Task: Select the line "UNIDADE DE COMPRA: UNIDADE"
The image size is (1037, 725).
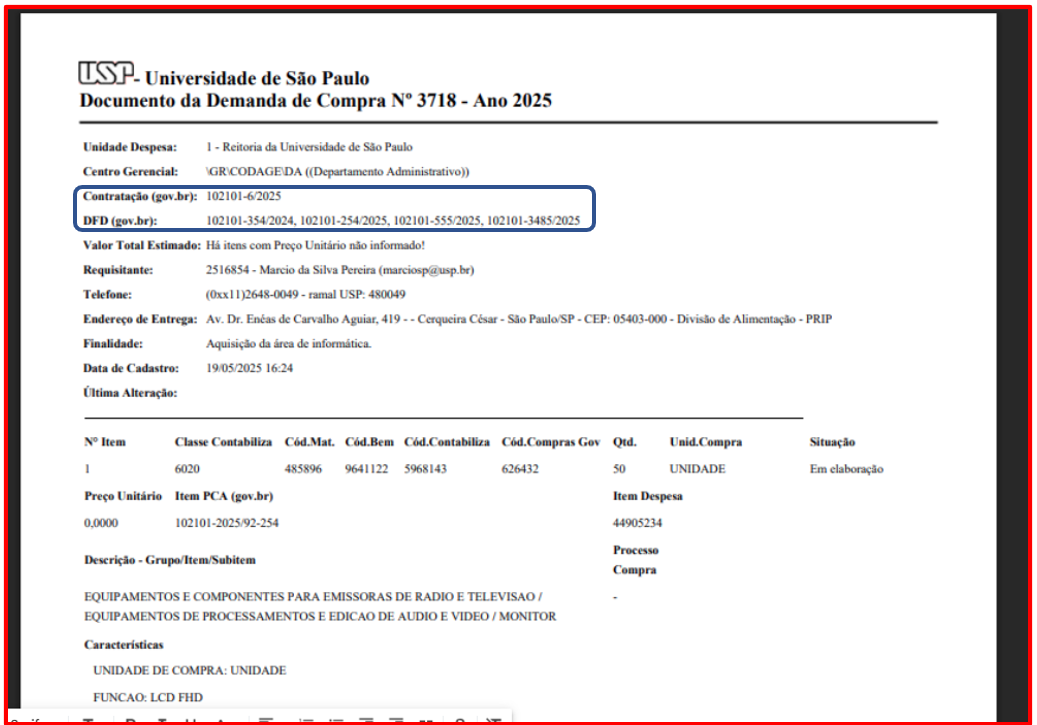Action: point(190,671)
